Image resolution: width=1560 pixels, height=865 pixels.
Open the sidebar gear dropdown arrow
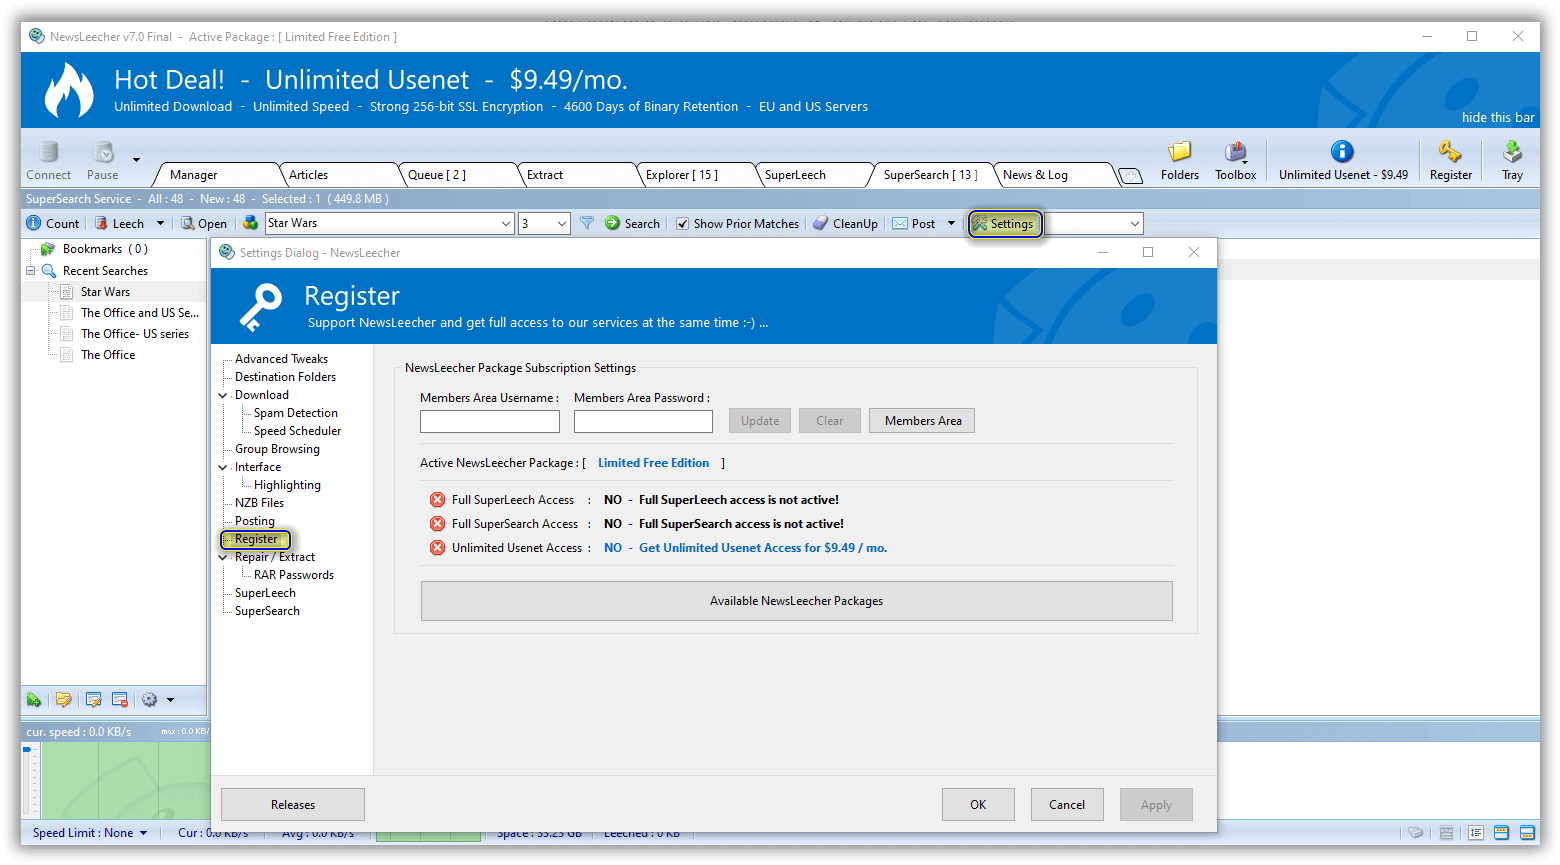click(170, 700)
